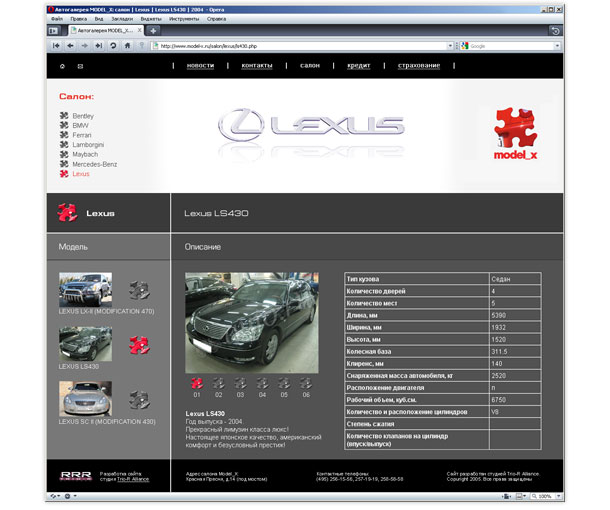Open the Инструменты menu
This screenshot has width=610, height=510.
coord(184,19)
